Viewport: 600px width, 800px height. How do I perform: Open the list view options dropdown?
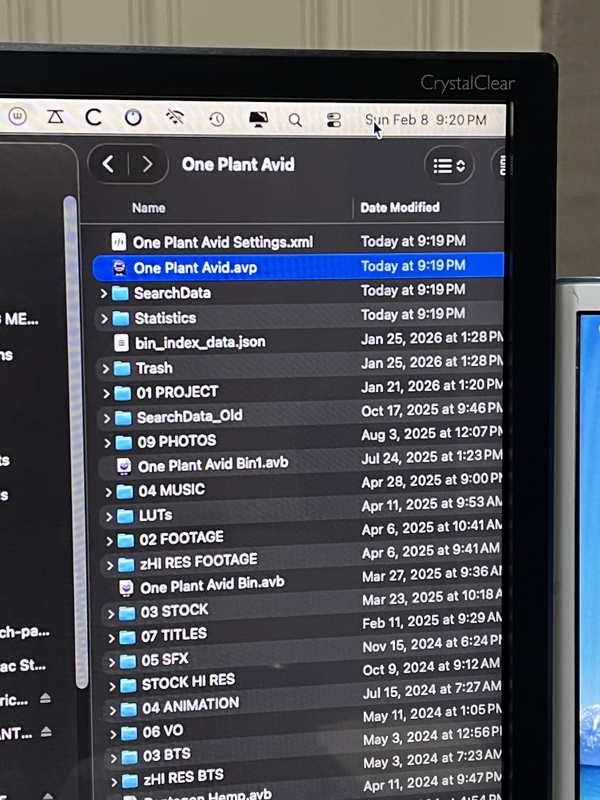click(x=449, y=166)
